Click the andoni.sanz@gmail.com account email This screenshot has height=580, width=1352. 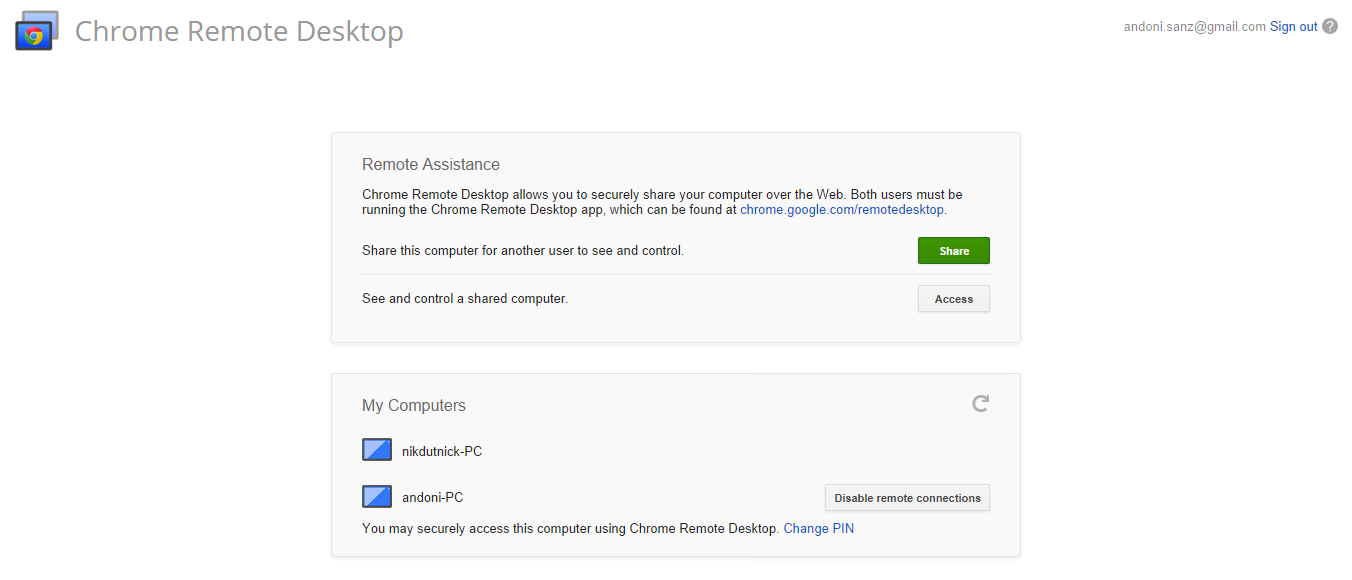coord(1194,27)
